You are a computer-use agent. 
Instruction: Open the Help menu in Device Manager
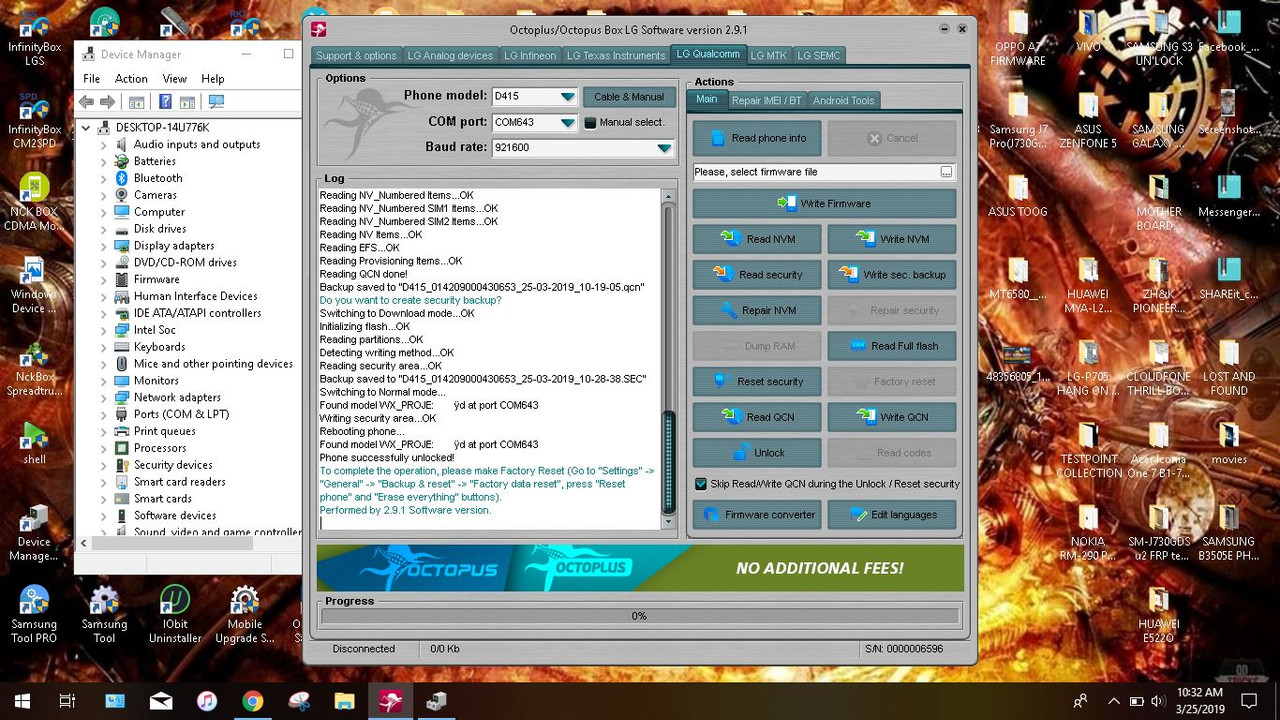click(212, 79)
